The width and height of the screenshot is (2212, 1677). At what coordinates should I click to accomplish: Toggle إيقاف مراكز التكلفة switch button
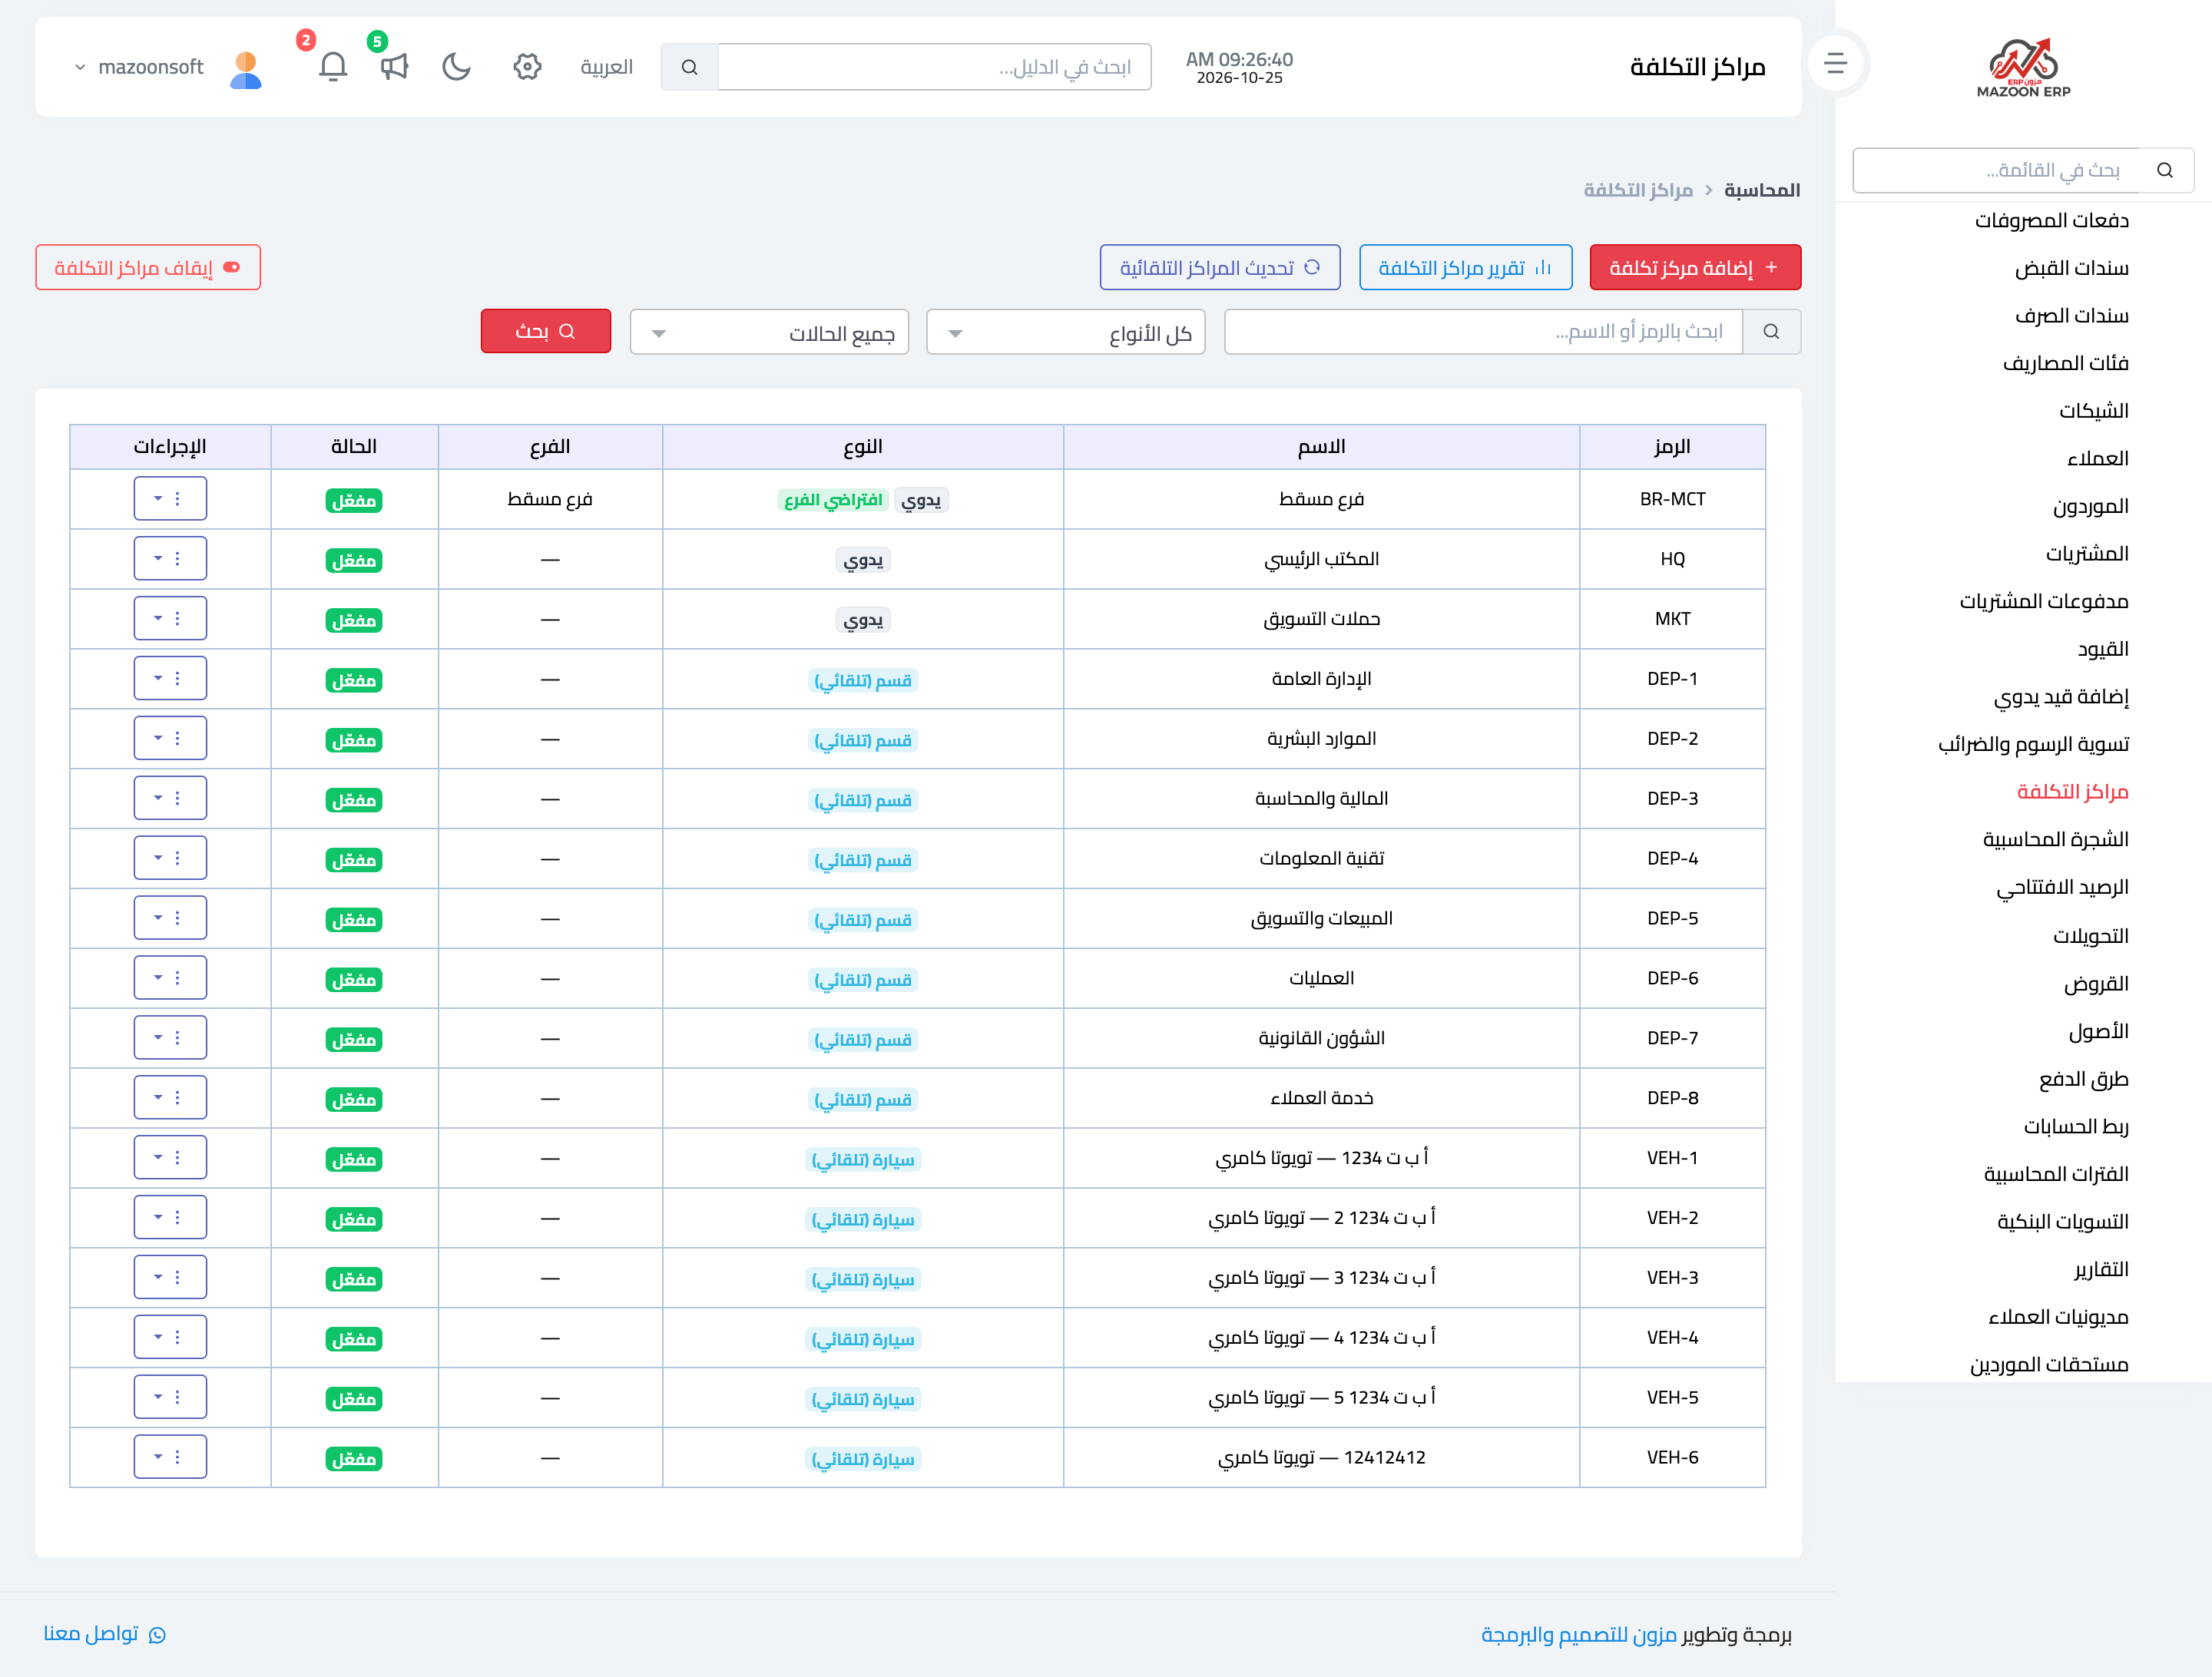point(148,268)
